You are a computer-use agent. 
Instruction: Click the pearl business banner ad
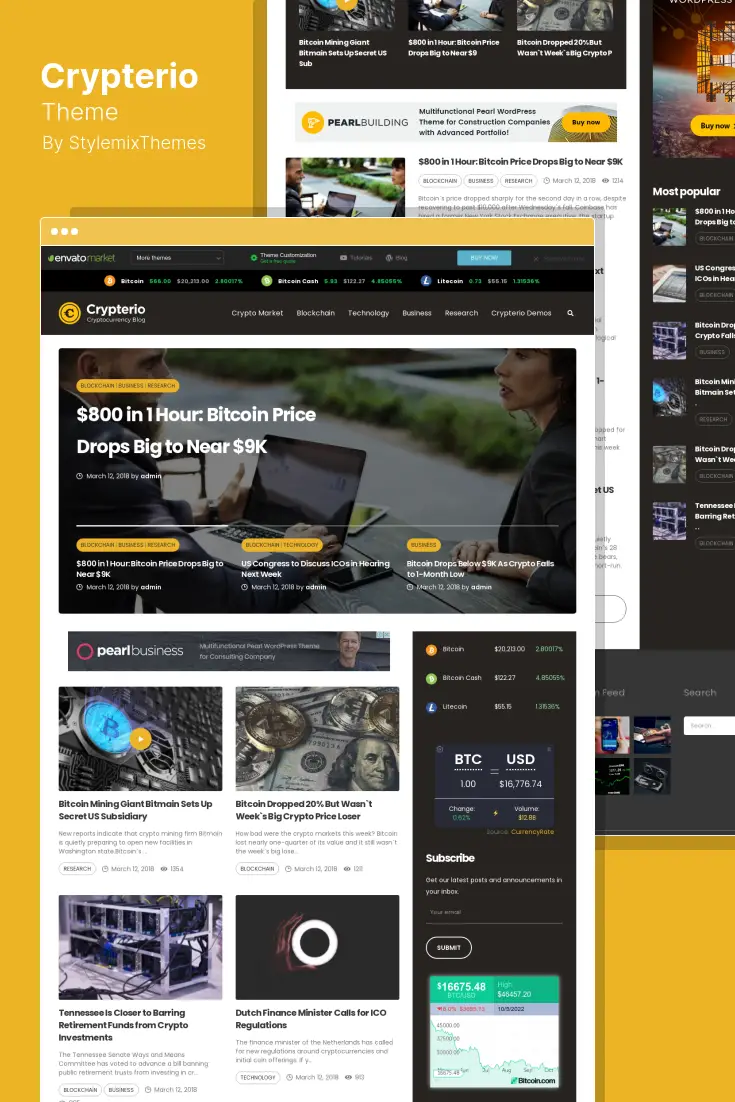[x=229, y=651]
